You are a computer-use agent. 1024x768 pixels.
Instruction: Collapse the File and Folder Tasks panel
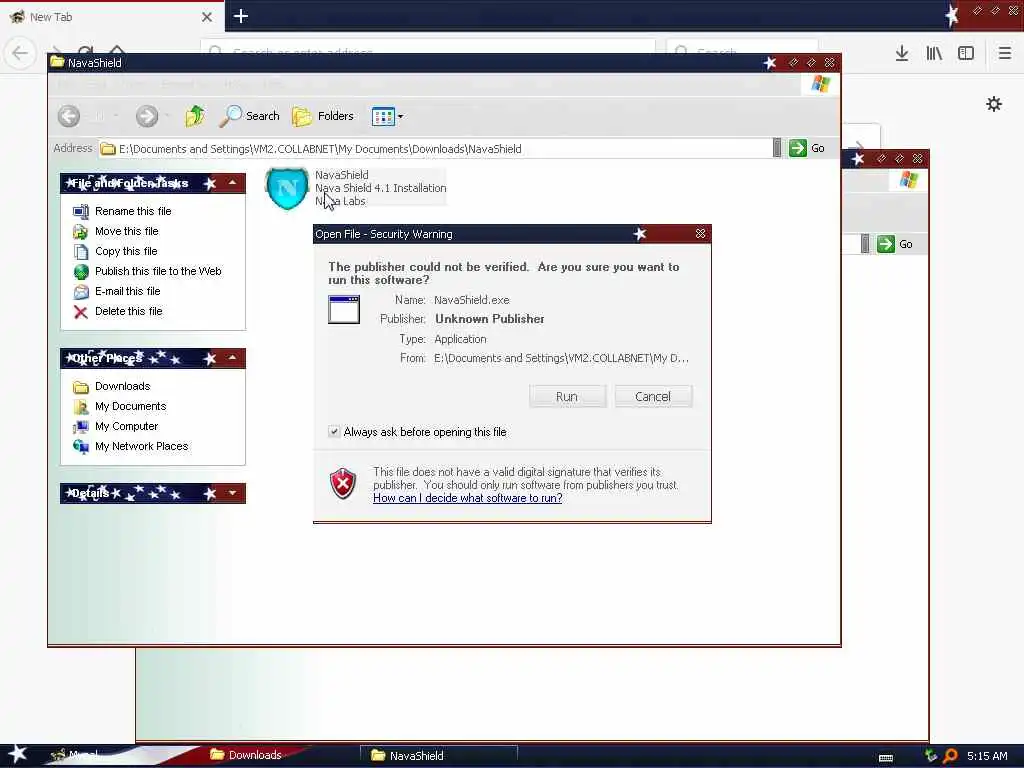click(232, 183)
